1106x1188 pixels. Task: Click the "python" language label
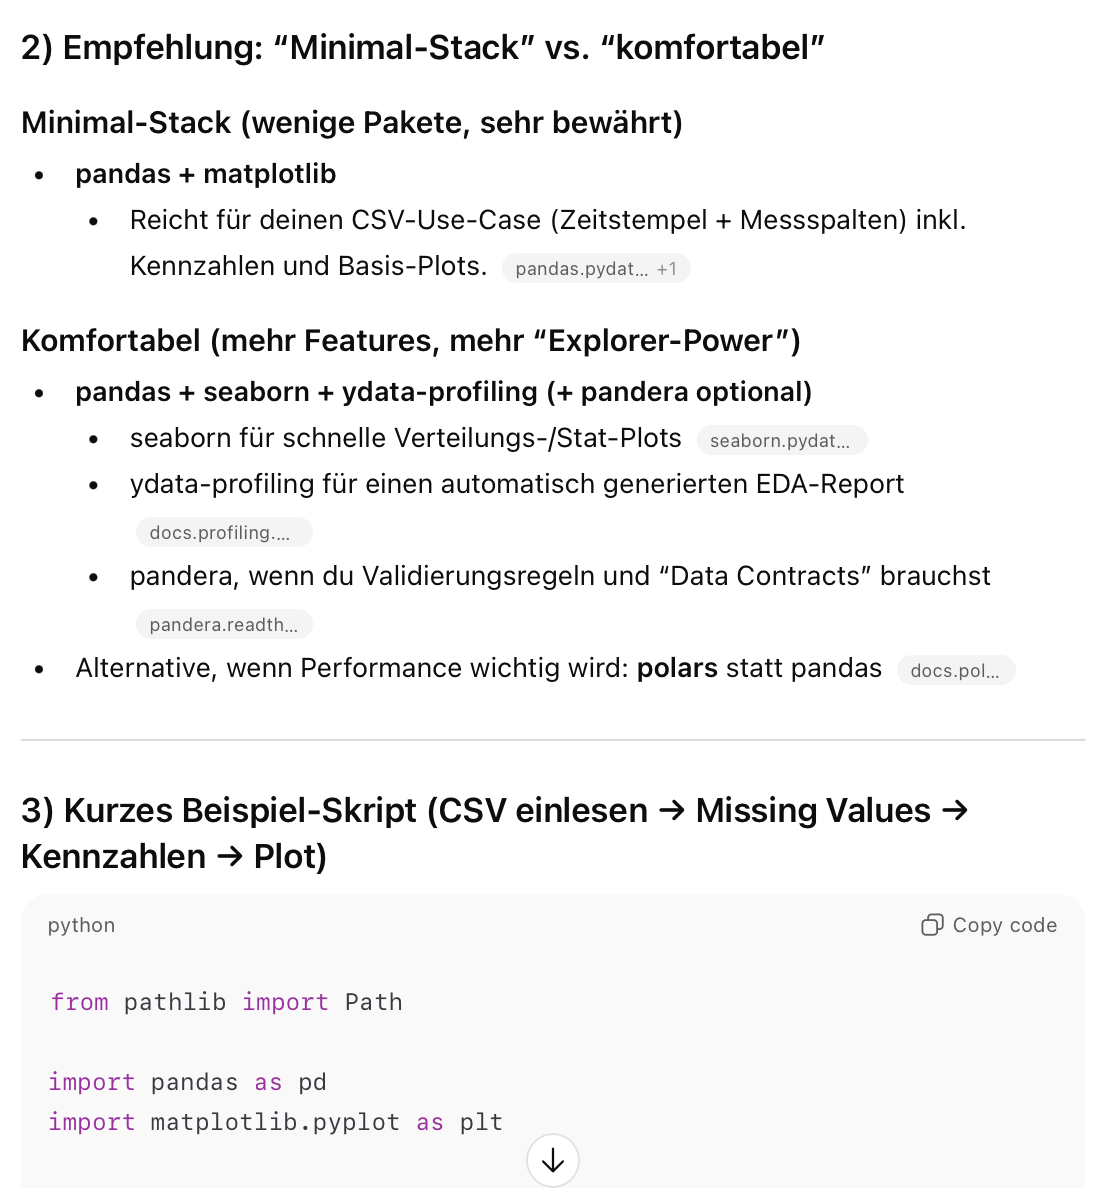point(81,925)
